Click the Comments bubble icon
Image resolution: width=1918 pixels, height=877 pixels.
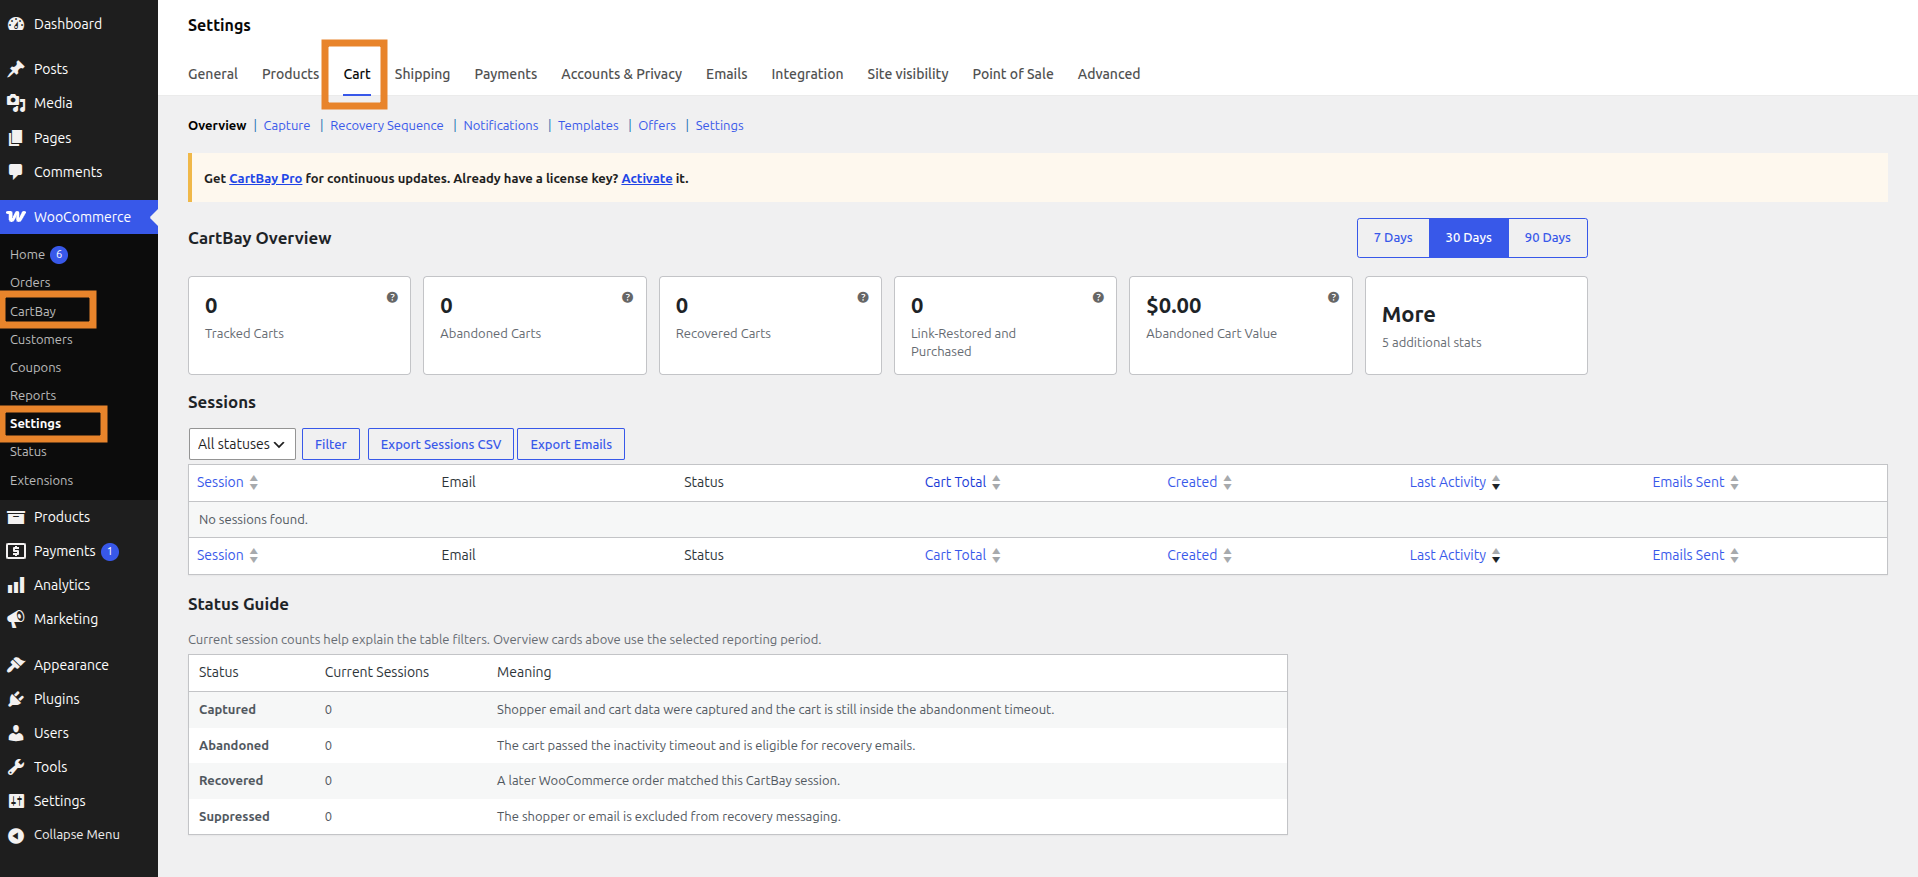tap(16, 172)
